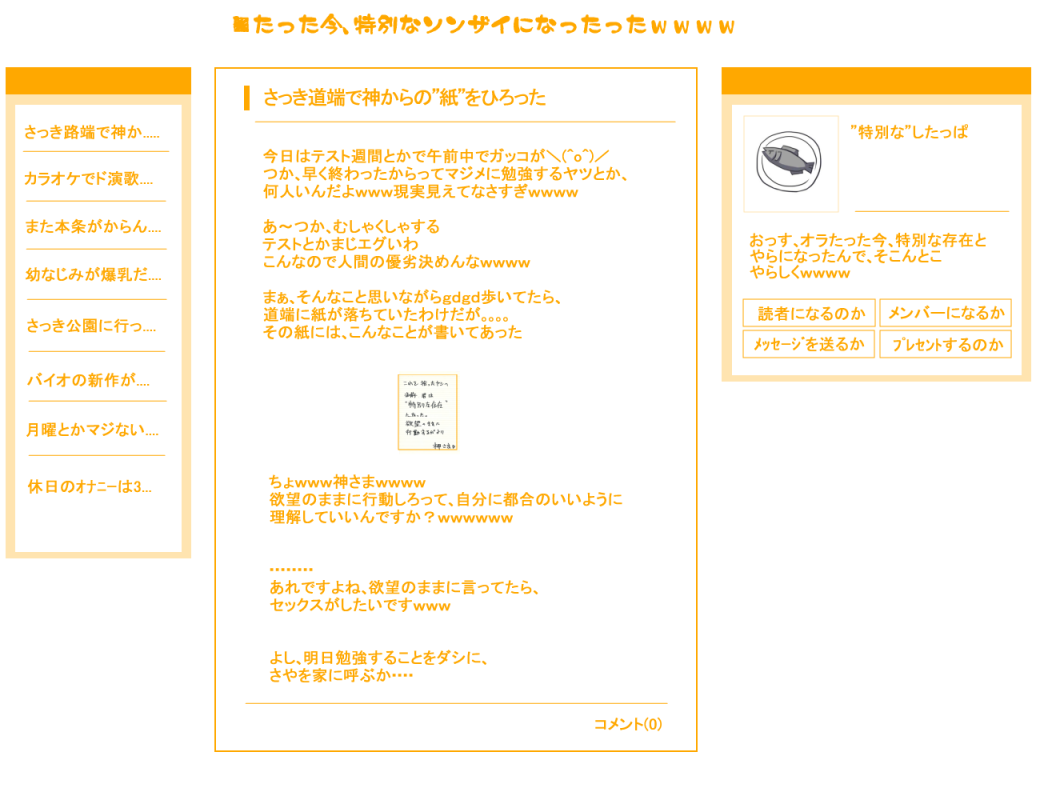Open the コメント(0) link
Image resolution: width=1040 pixels, height=800 pixels.
click(x=627, y=724)
